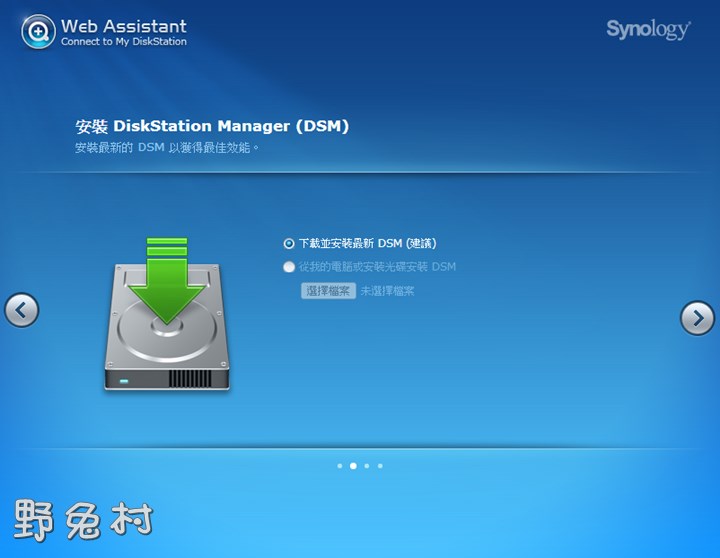
Task: Jump to the fourth page indicator dot
Action: click(380, 466)
